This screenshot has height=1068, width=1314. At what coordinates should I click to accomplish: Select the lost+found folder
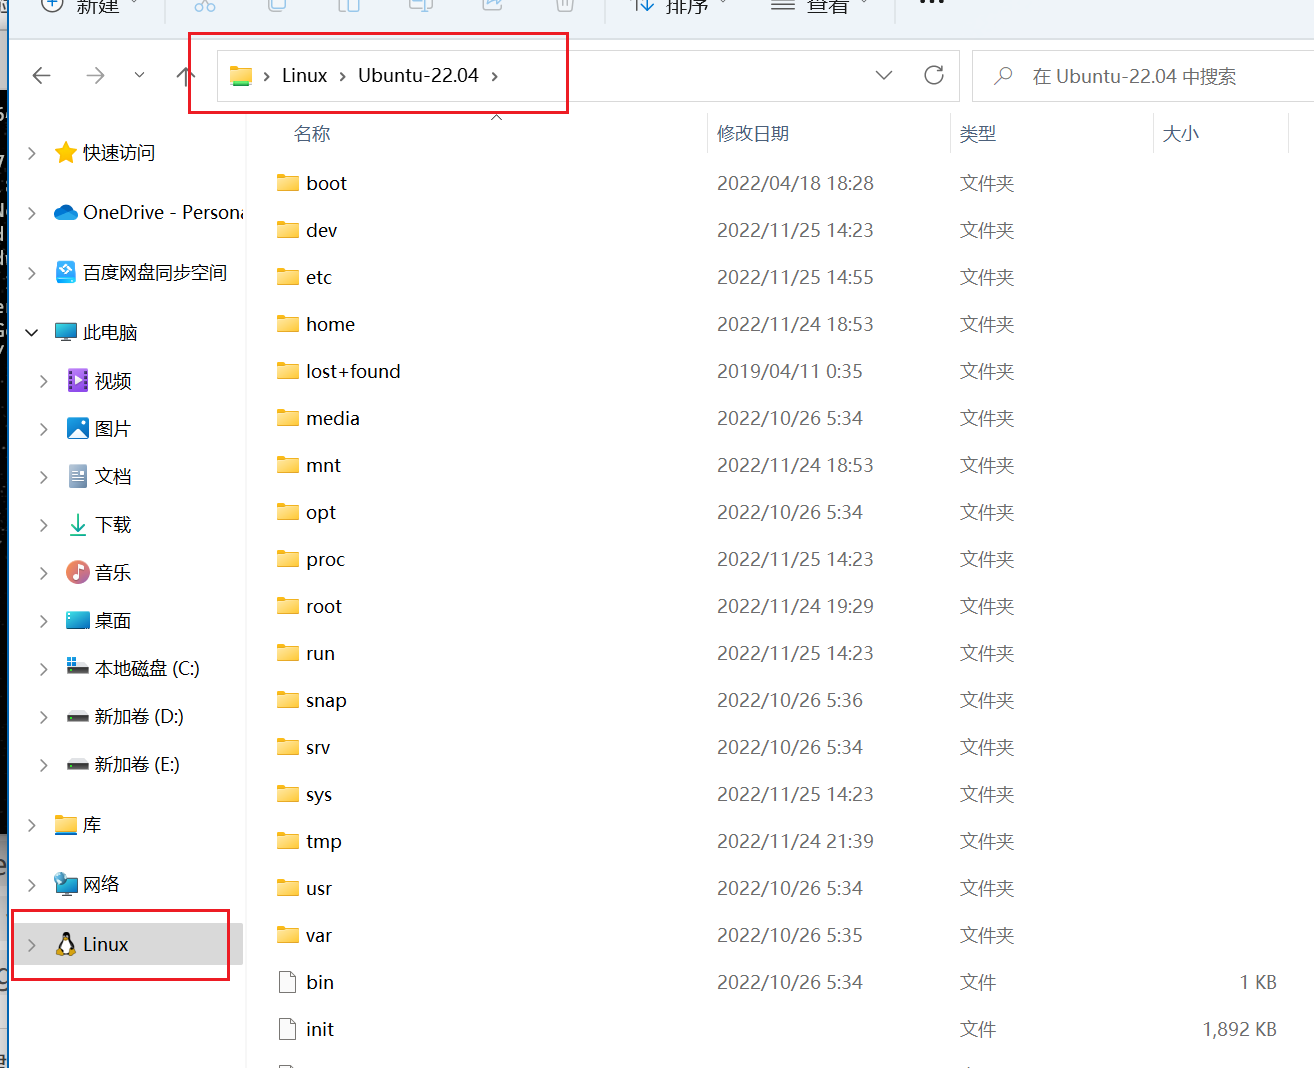353,371
